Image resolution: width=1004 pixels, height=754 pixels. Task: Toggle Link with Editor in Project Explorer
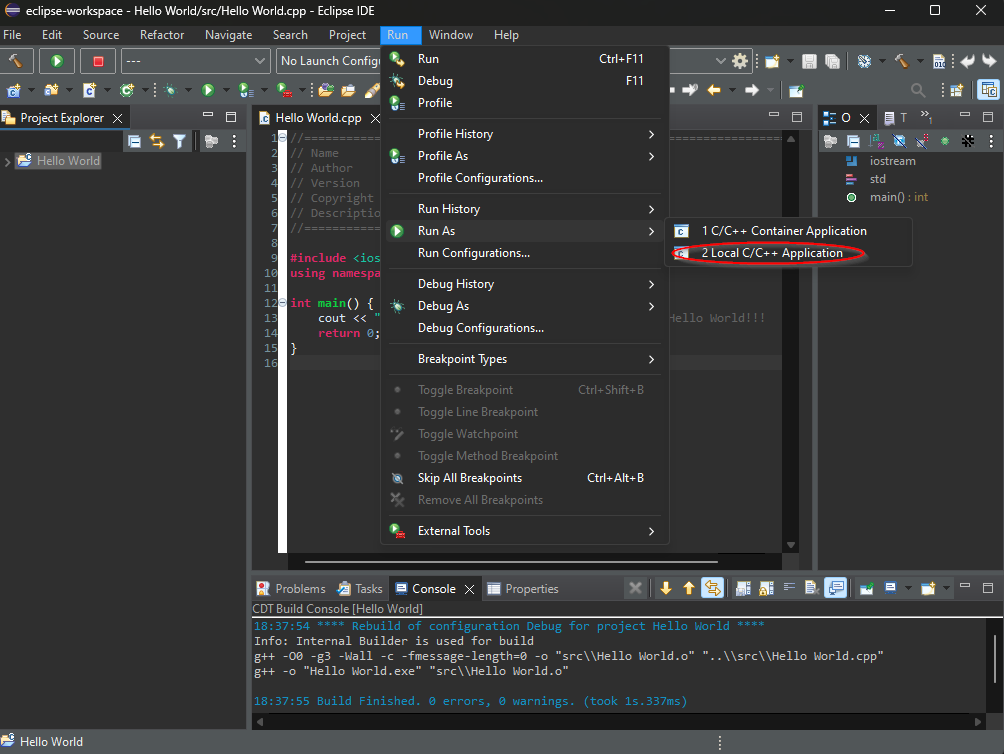pyautogui.click(x=157, y=141)
